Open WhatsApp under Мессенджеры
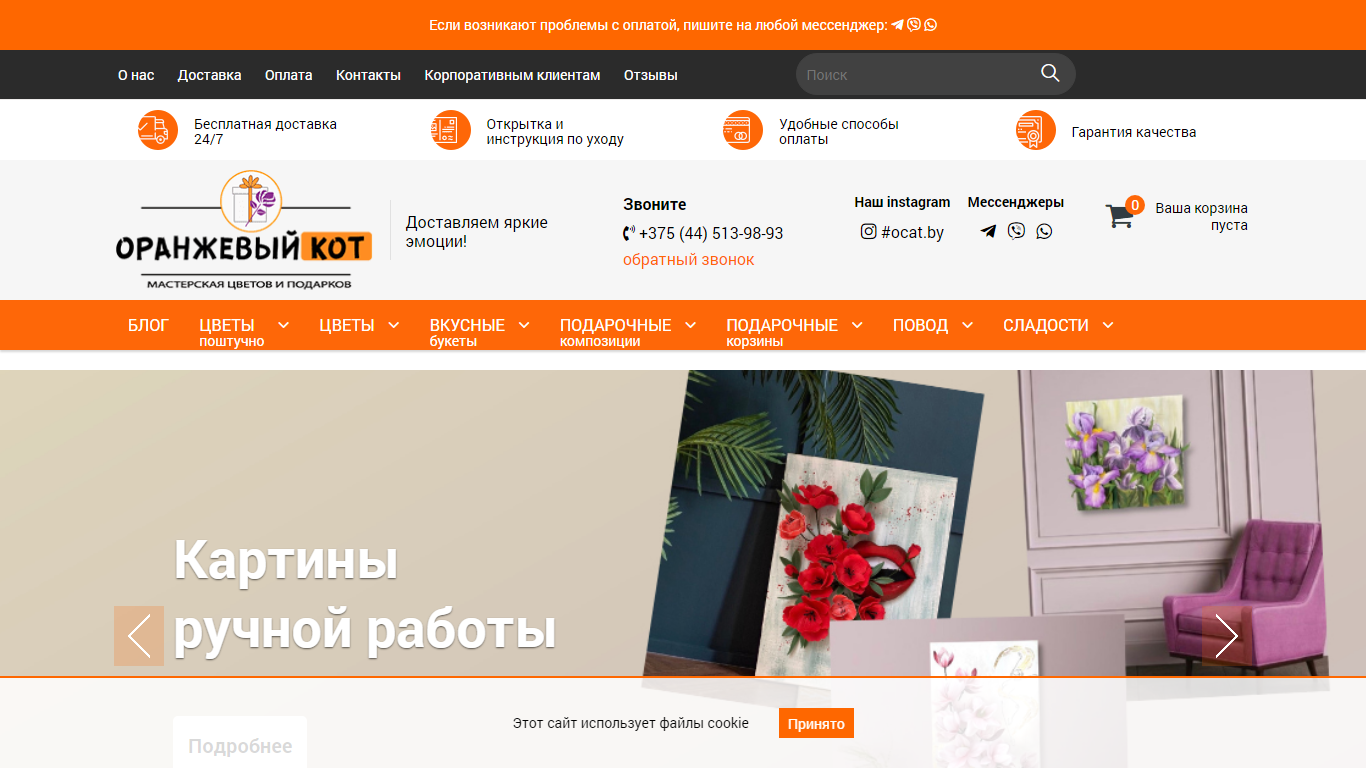Screen dimensions: 1366x768 (x=1044, y=231)
